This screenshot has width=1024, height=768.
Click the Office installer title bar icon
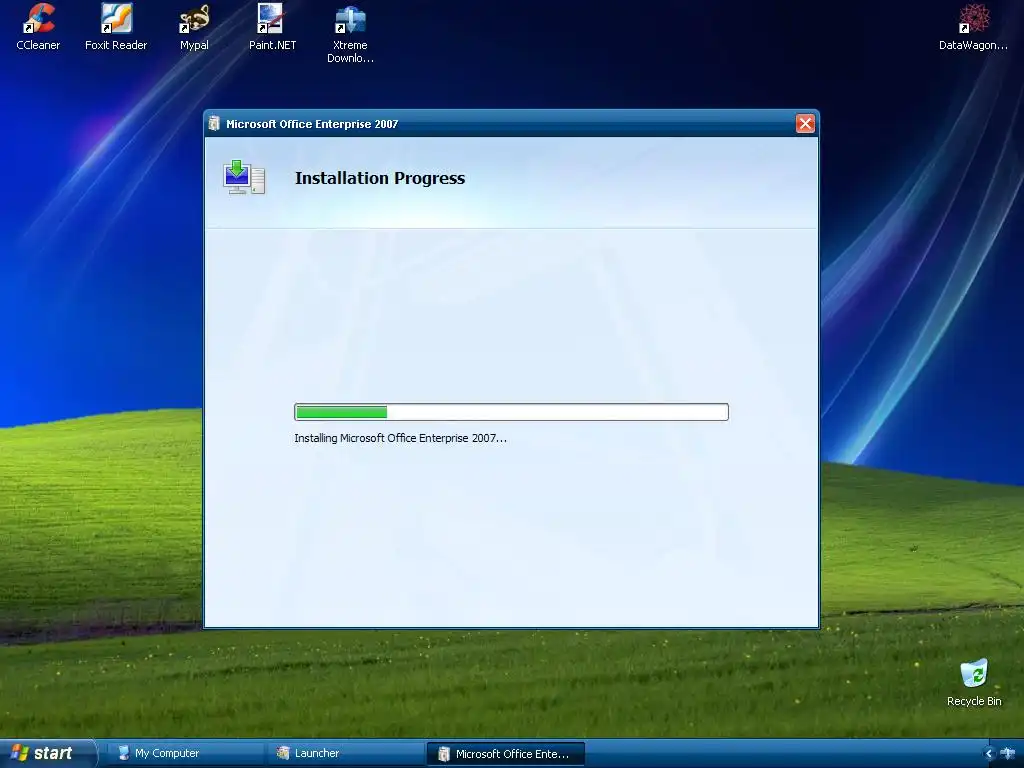214,123
